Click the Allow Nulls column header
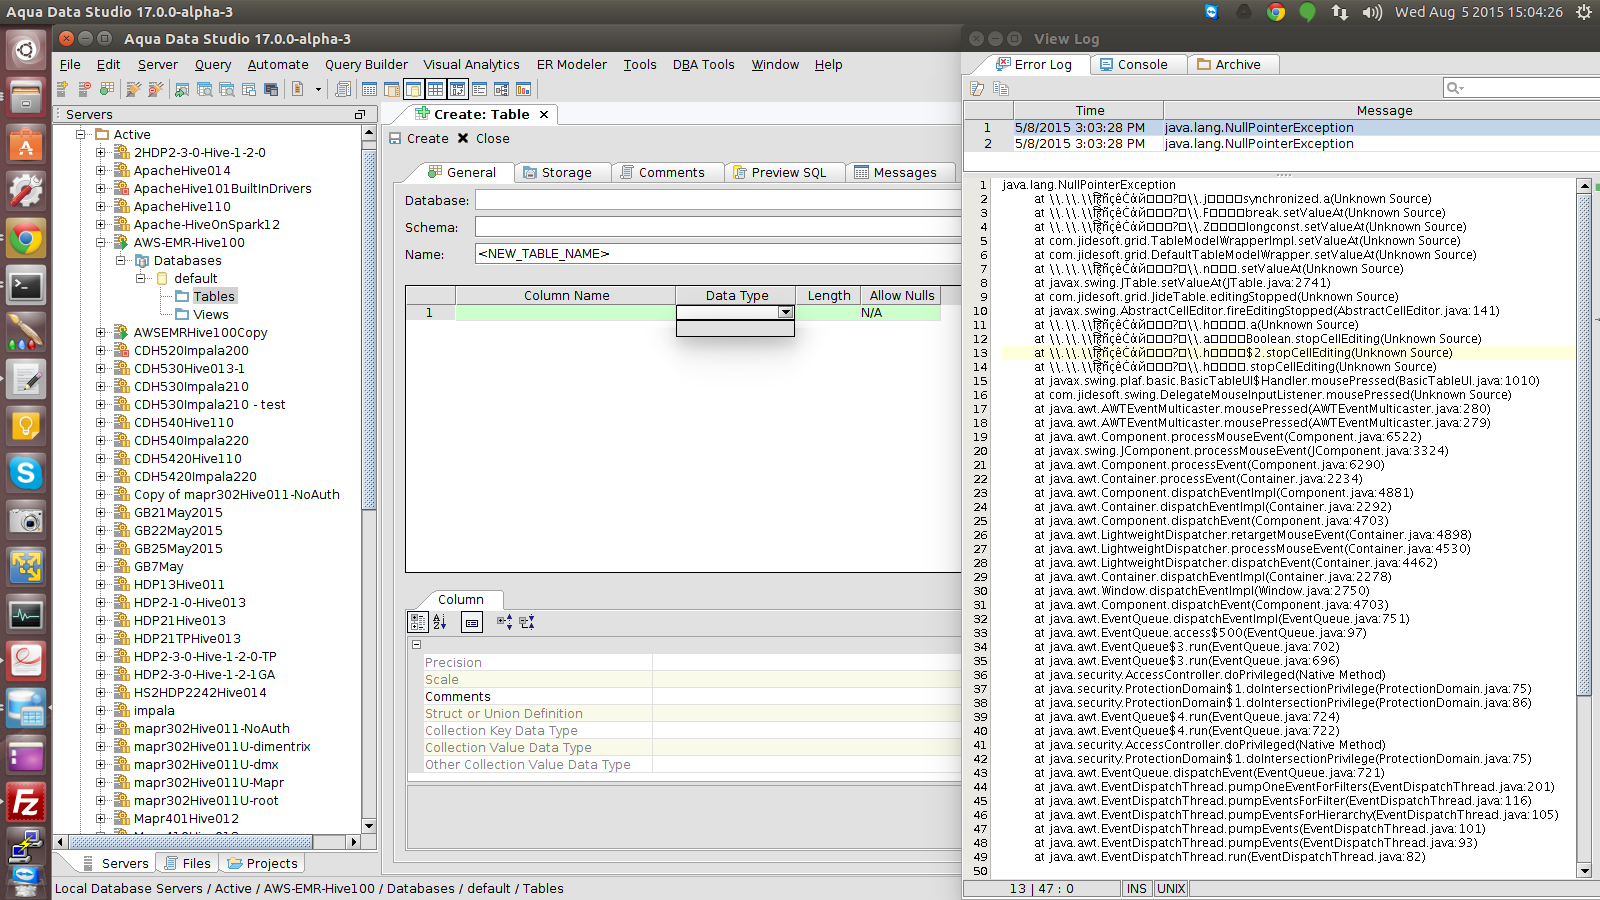Screen dimensions: 1600x900 click(902, 296)
